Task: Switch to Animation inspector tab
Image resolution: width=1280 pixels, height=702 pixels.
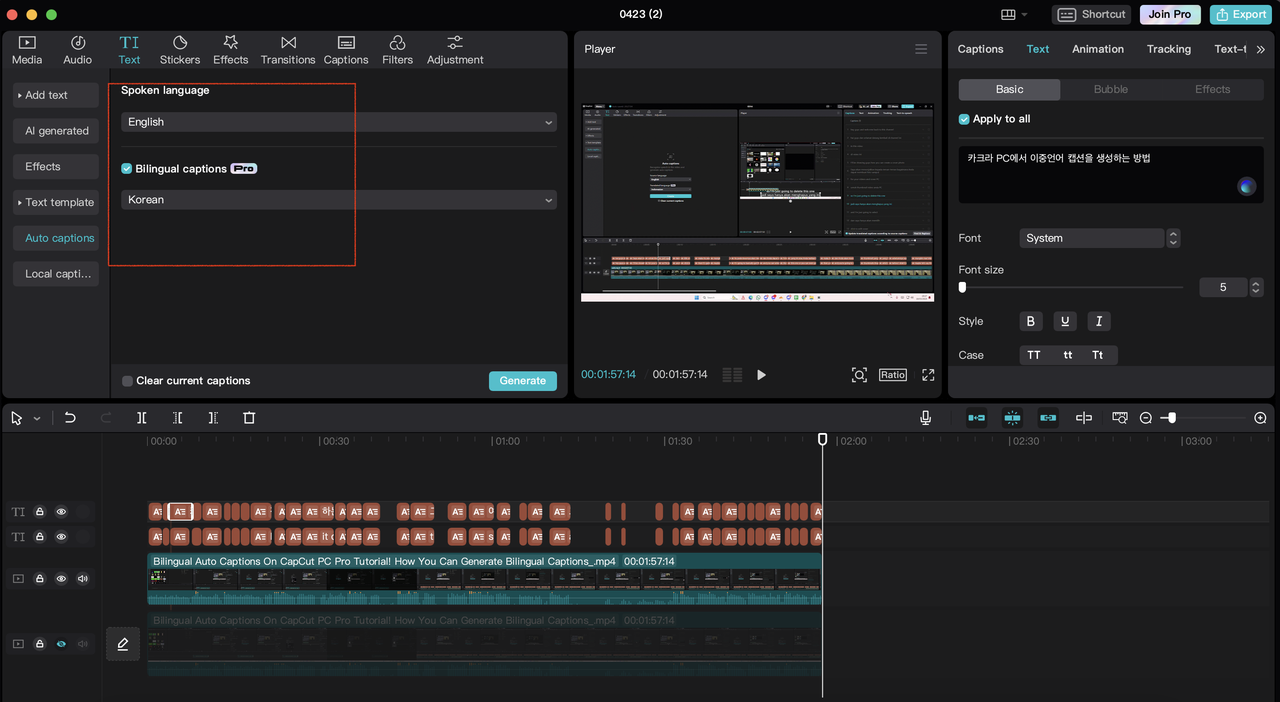Action: coord(1098,49)
